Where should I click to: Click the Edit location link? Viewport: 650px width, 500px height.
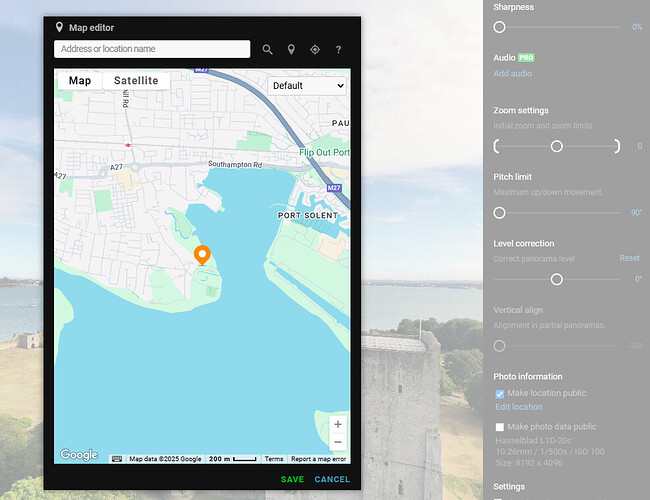(519, 407)
